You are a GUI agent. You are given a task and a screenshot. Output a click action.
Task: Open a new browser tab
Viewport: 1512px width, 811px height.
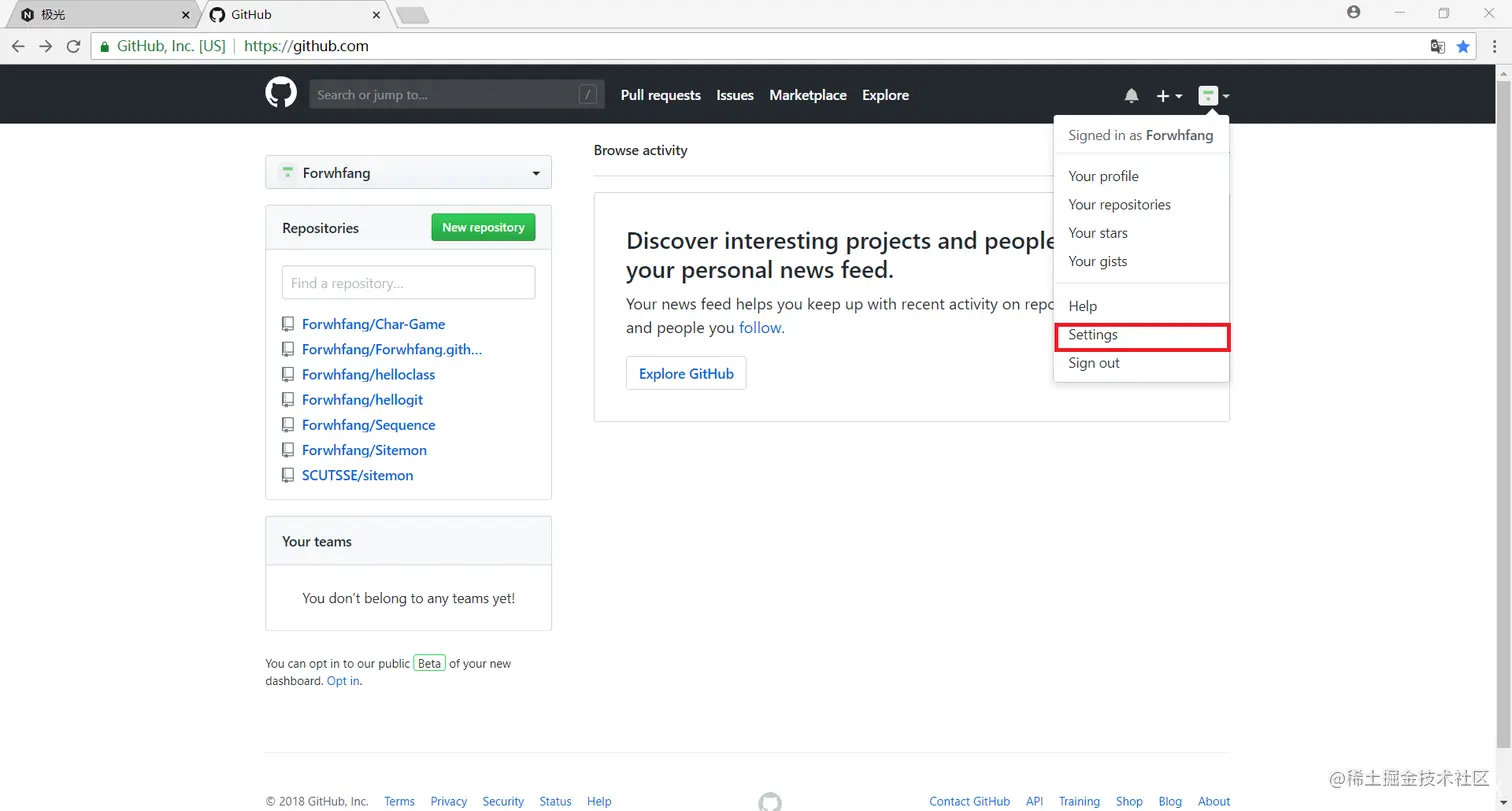click(412, 15)
